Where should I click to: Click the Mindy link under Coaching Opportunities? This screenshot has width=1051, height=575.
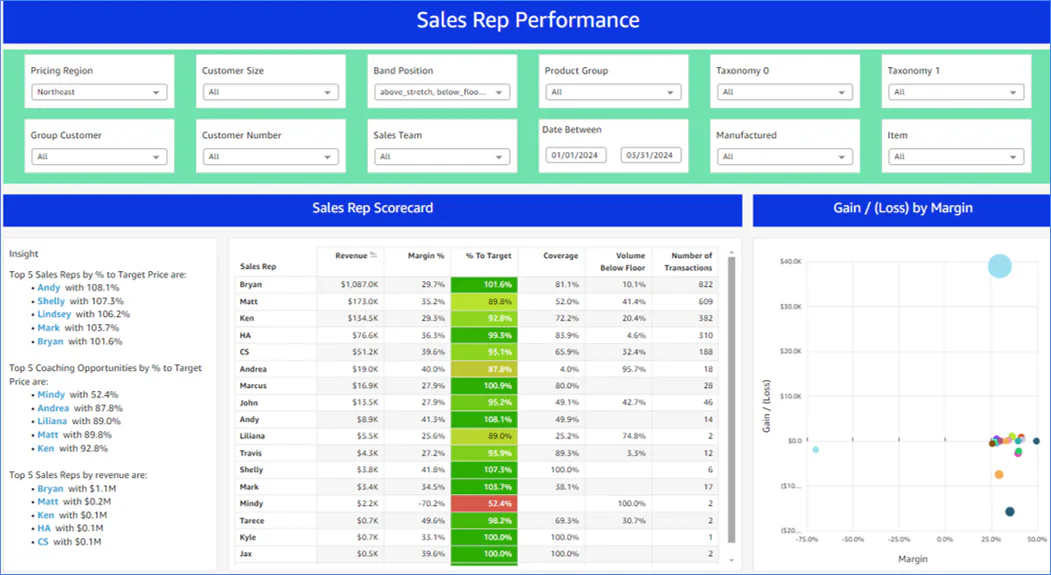(51, 395)
